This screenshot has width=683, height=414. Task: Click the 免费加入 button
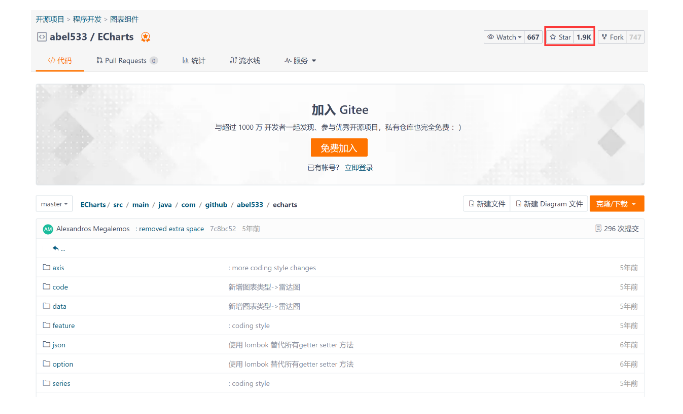(339, 148)
